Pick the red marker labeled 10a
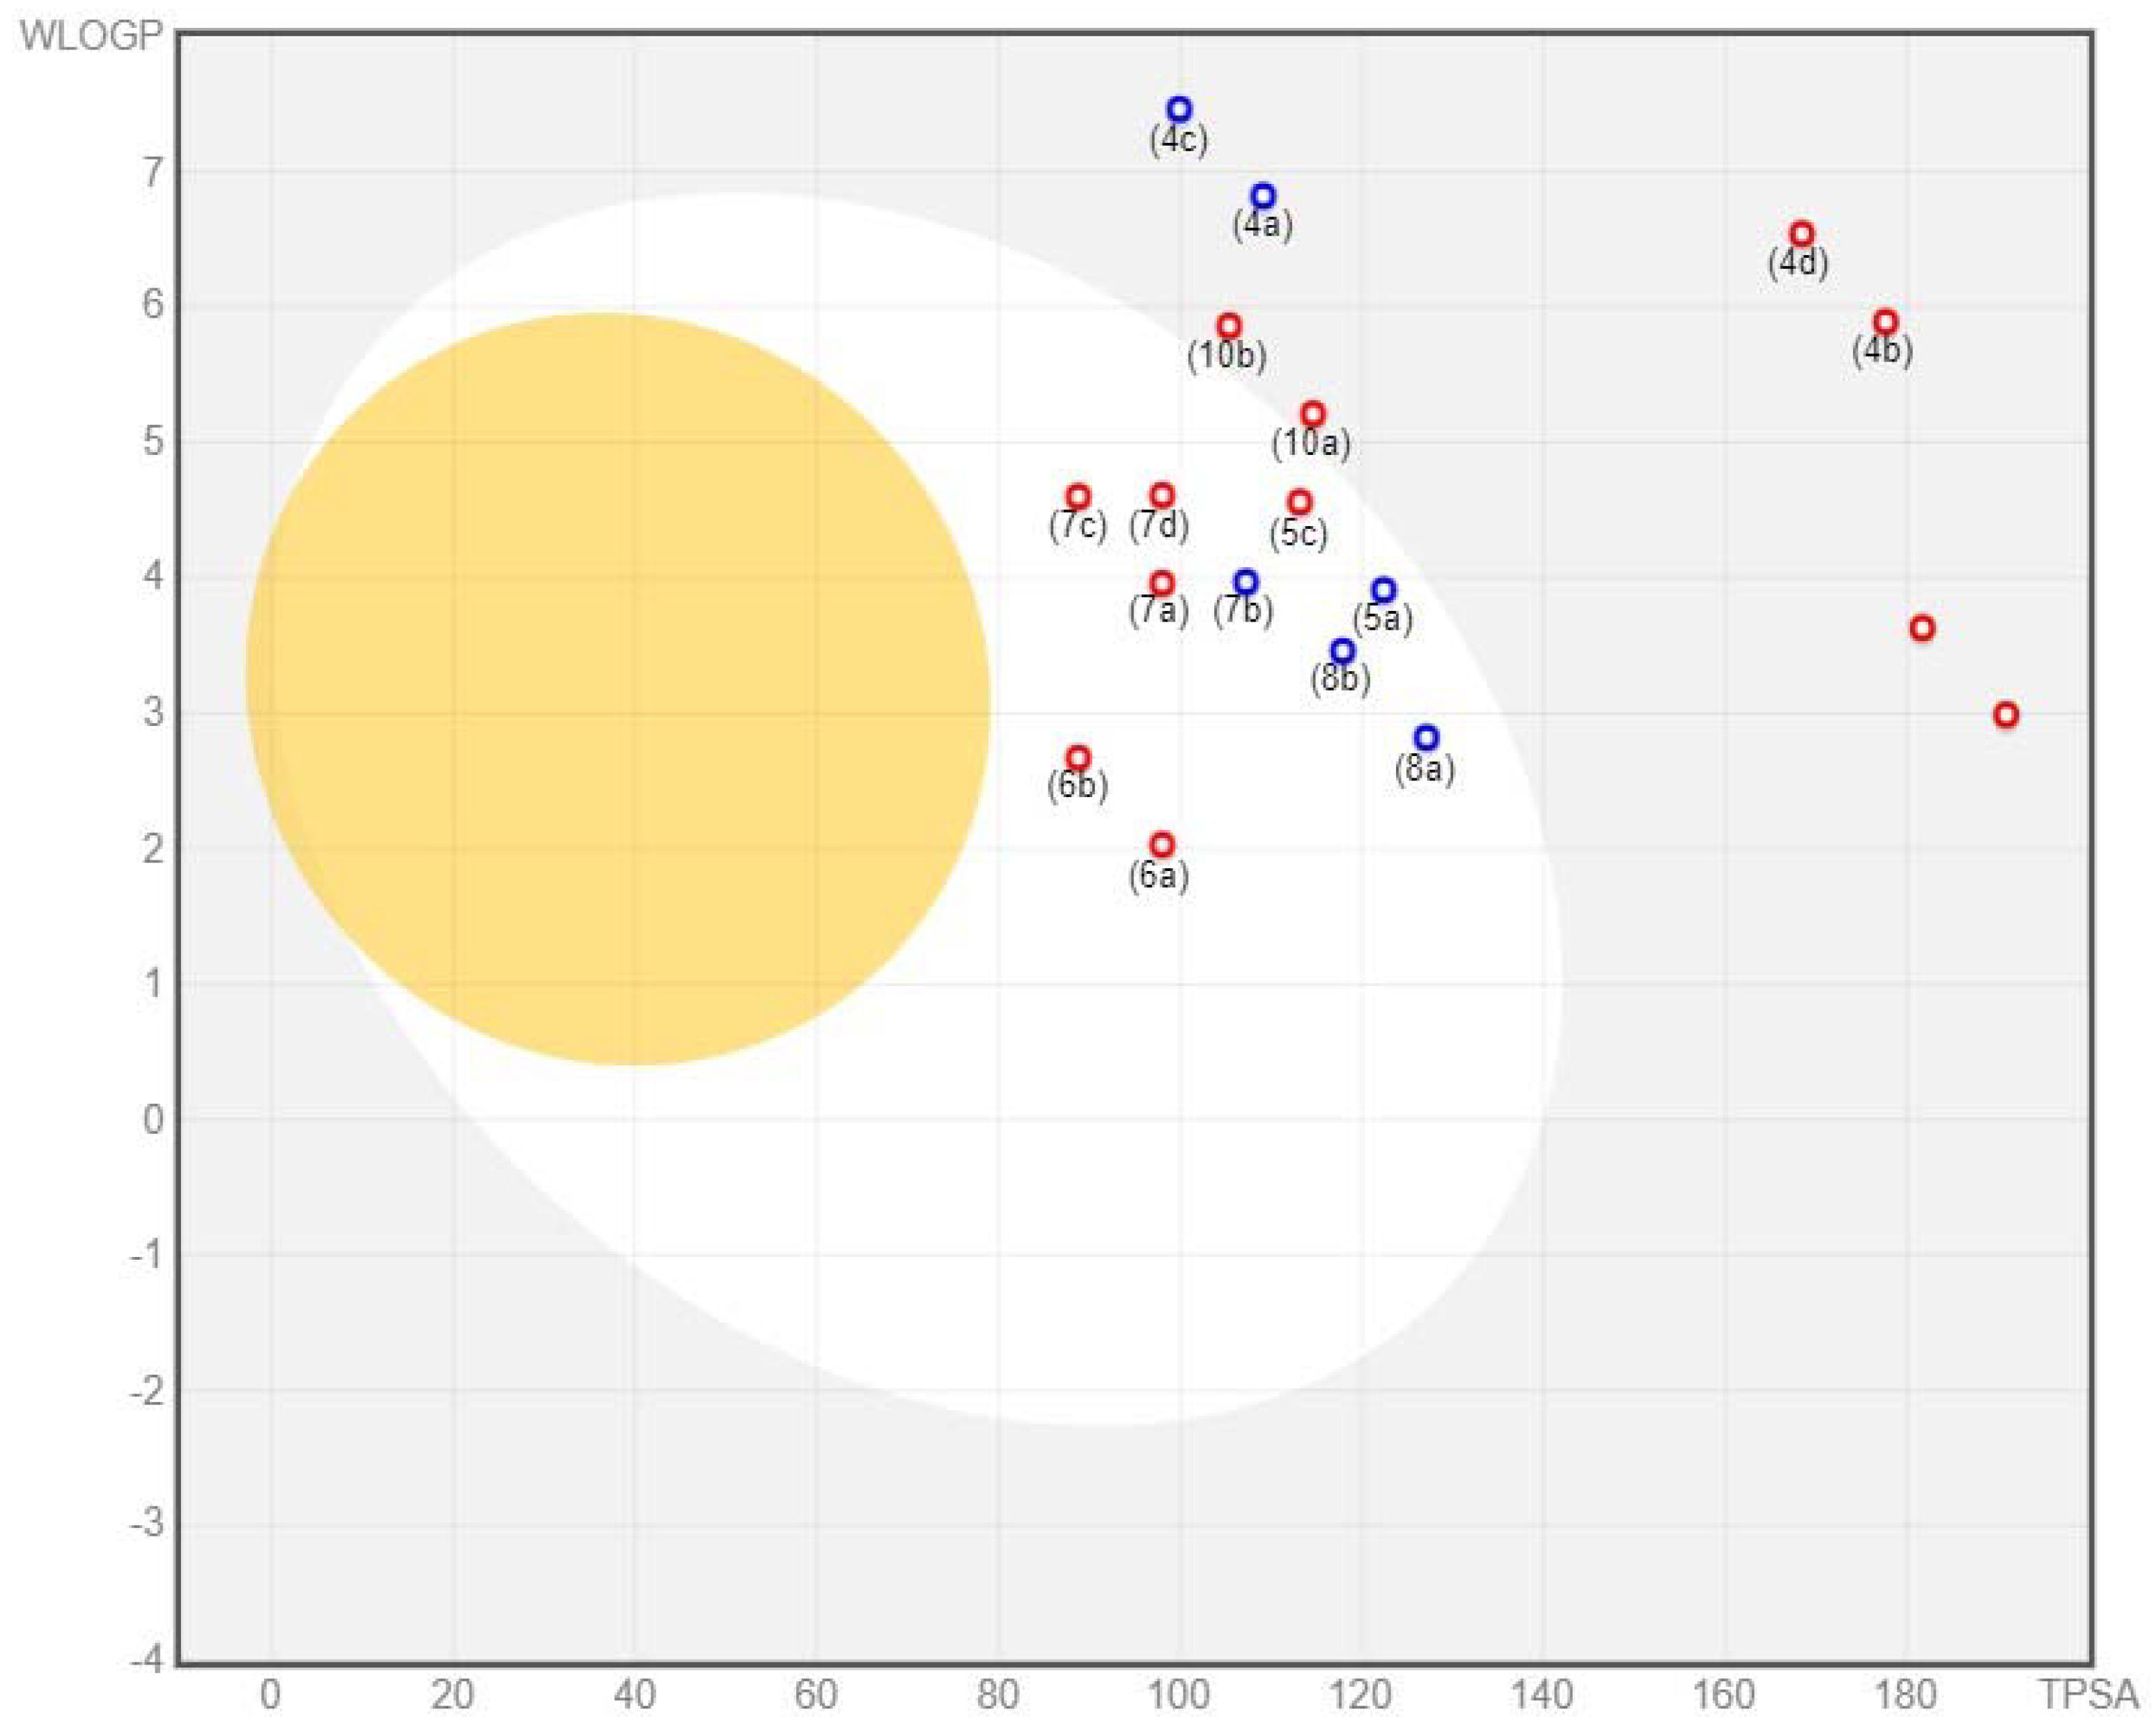 point(1313,414)
